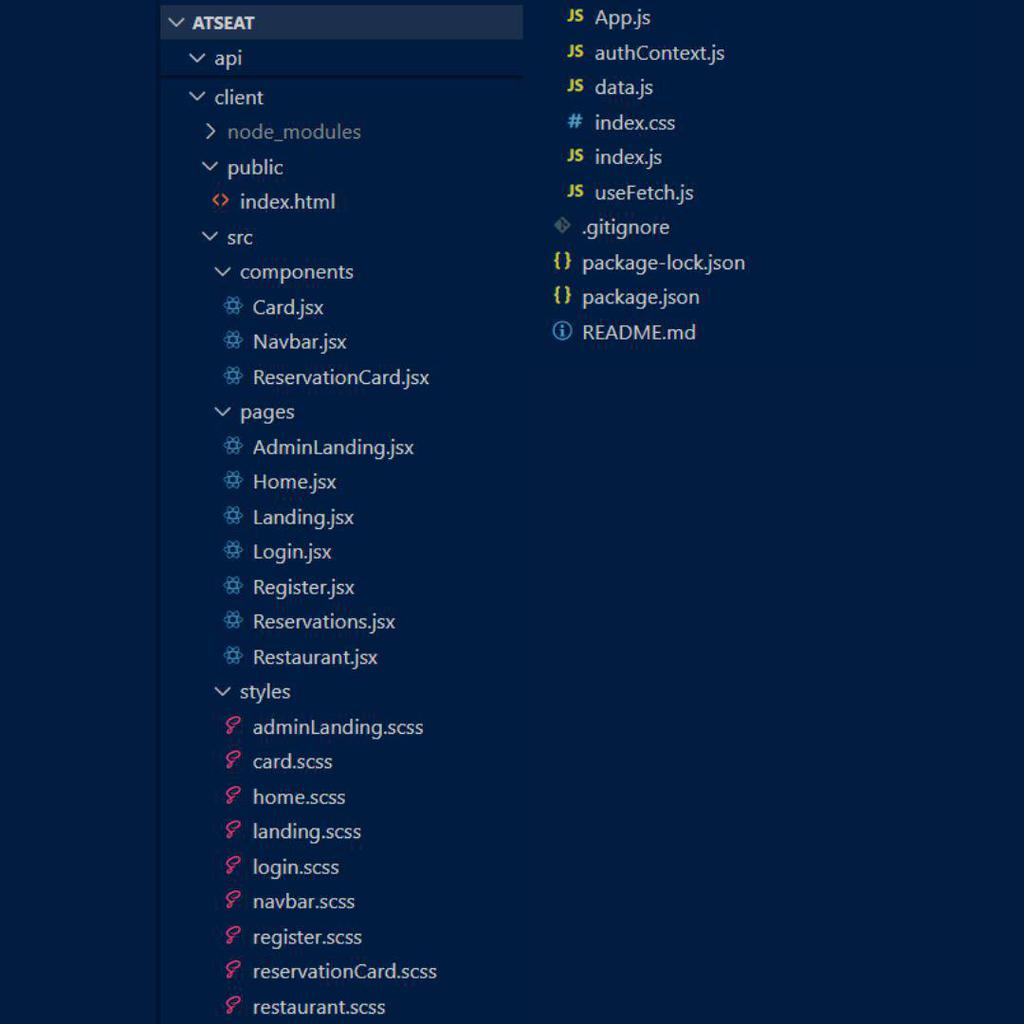Open the useFetch.js file
1024x1024 pixels.
click(x=644, y=193)
